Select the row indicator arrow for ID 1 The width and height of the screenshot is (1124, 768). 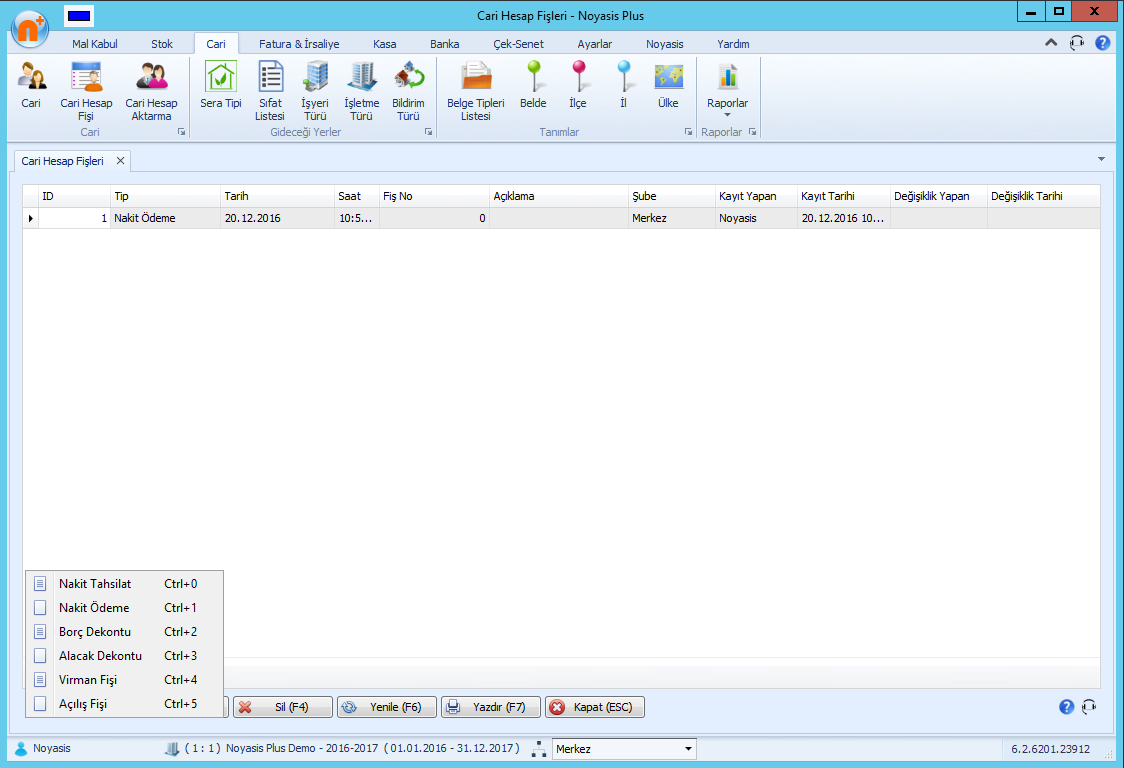[x=31, y=218]
